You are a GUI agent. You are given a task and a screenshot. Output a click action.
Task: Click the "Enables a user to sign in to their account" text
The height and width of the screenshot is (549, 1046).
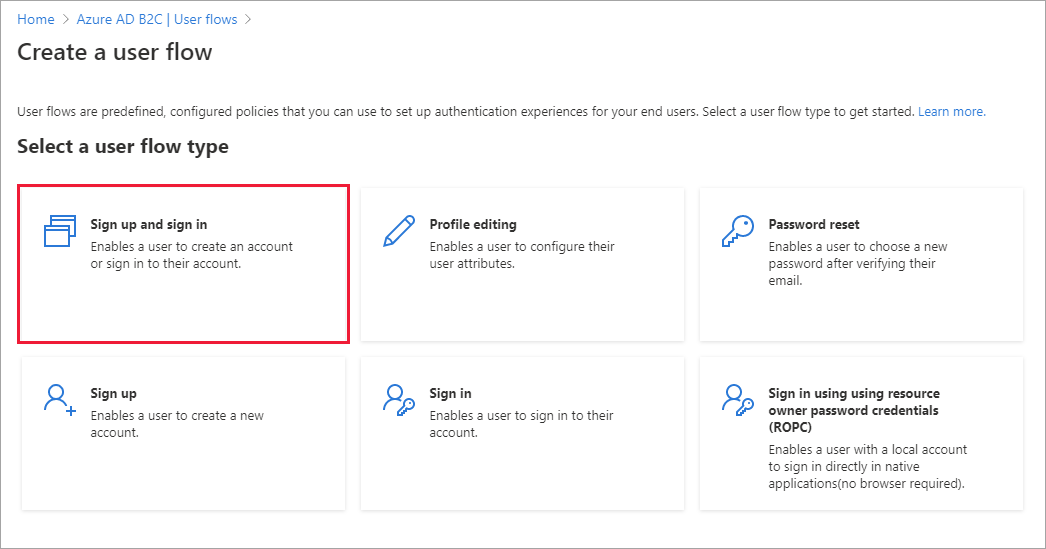[x=521, y=424]
